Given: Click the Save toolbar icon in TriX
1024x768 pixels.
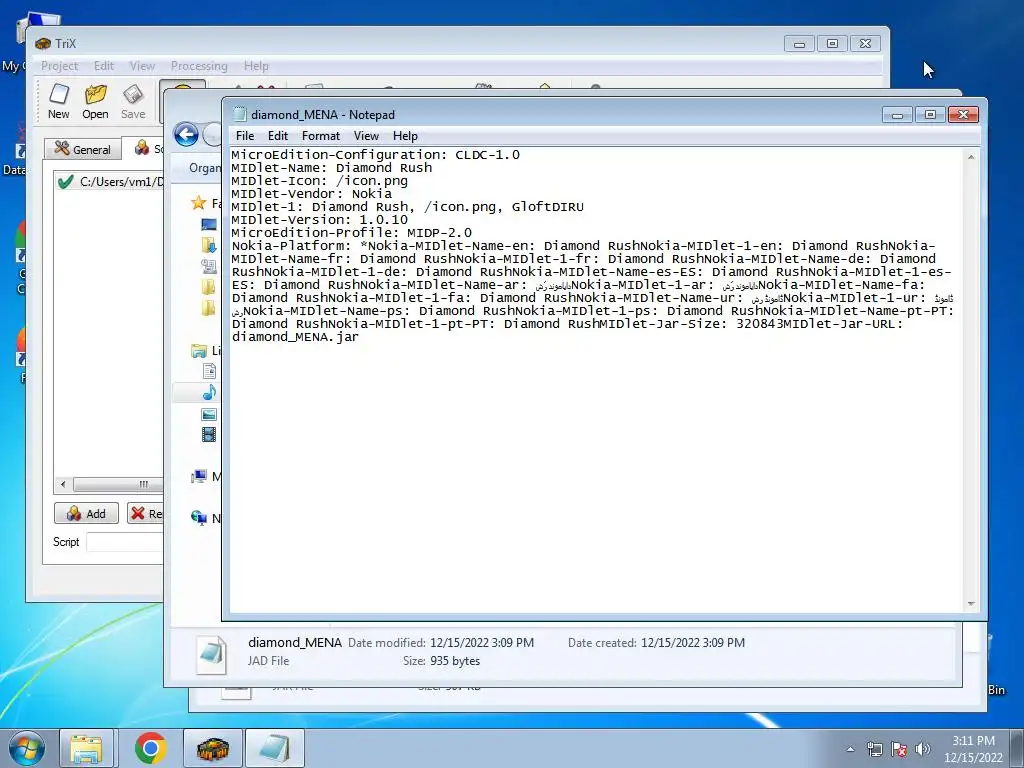Looking at the screenshot, I should pos(133,101).
